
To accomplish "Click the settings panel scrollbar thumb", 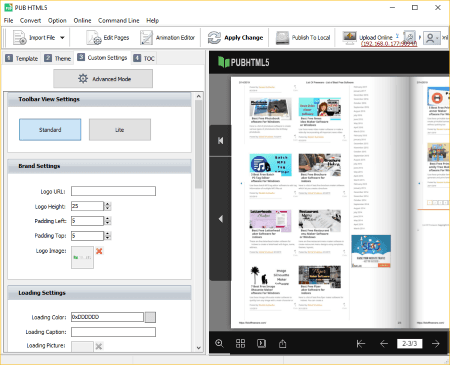I will pyautogui.click(x=199, y=144).
